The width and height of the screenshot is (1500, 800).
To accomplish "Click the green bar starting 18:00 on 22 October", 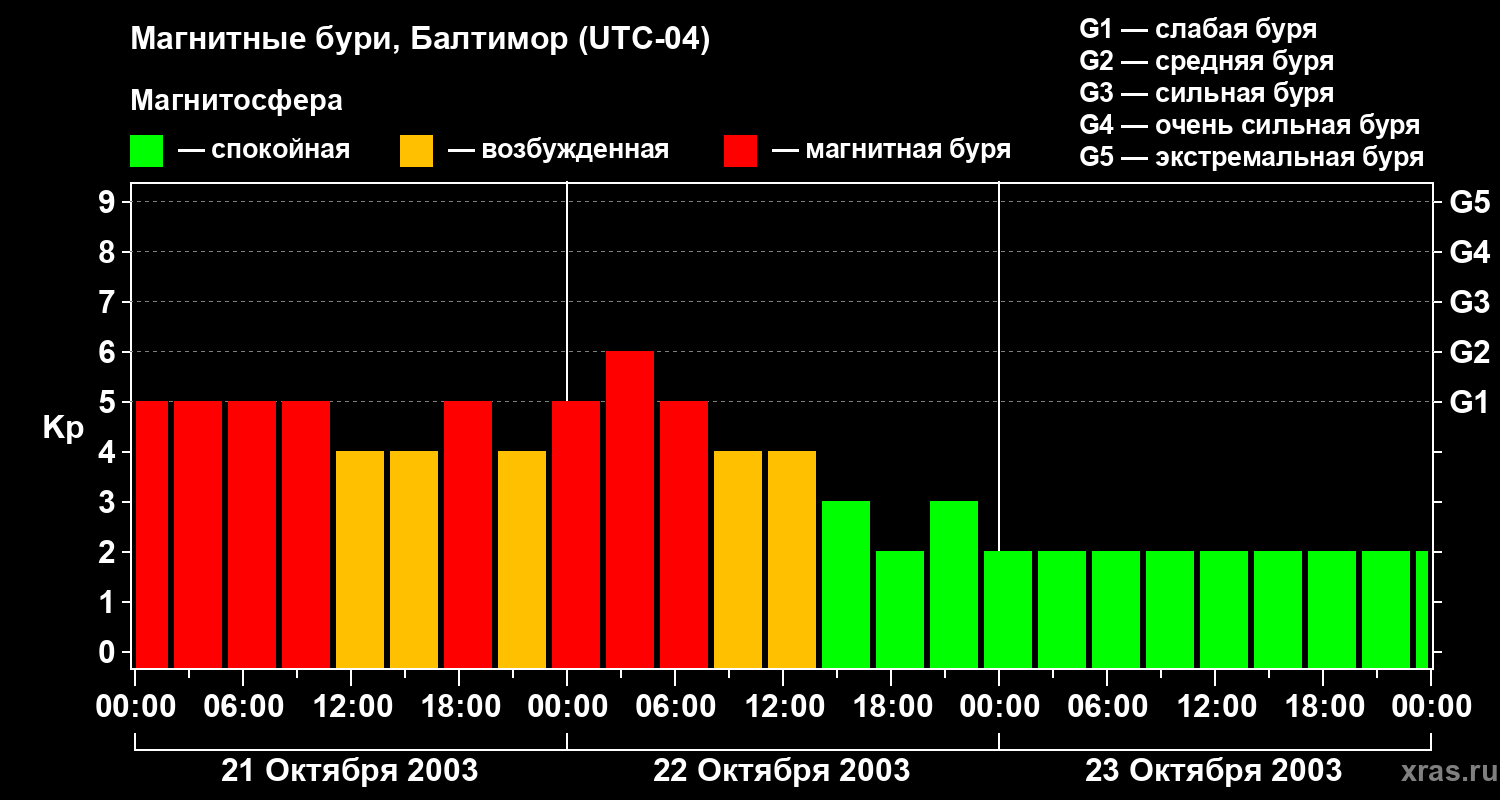I will click(900, 610).
